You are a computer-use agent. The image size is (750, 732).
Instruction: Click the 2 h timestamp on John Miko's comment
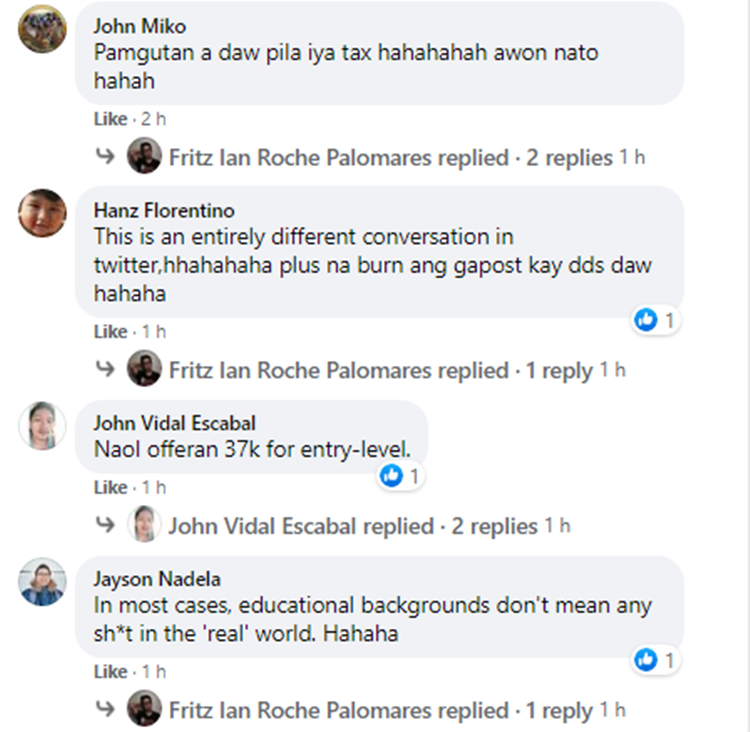154,119
